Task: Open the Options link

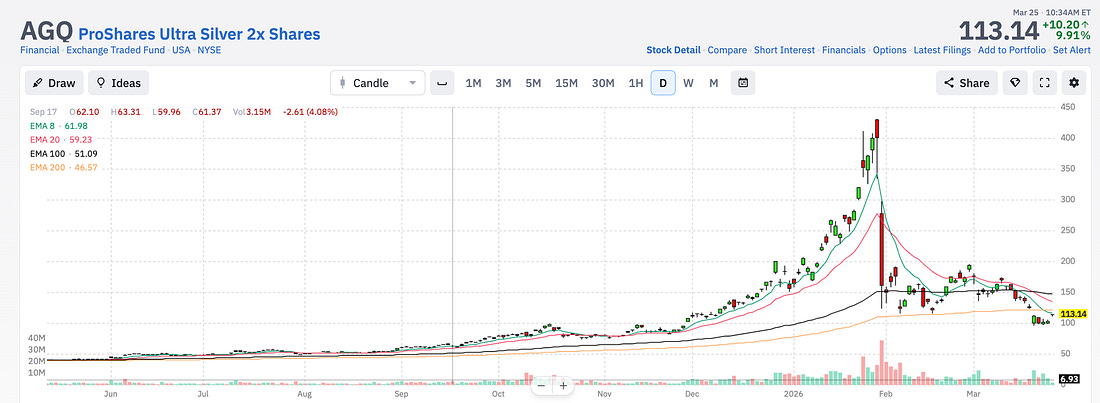Action: (890, 50)
